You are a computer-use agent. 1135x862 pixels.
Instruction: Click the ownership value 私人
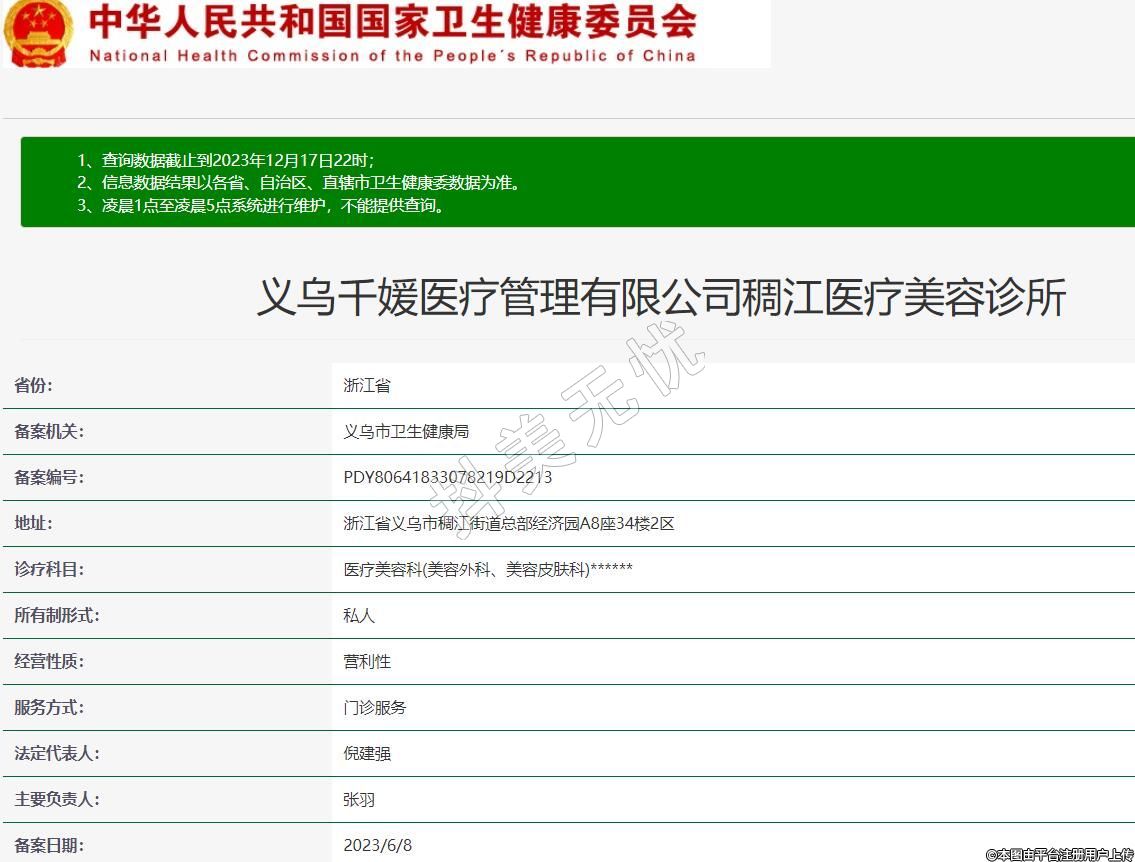tap(359, 616)
